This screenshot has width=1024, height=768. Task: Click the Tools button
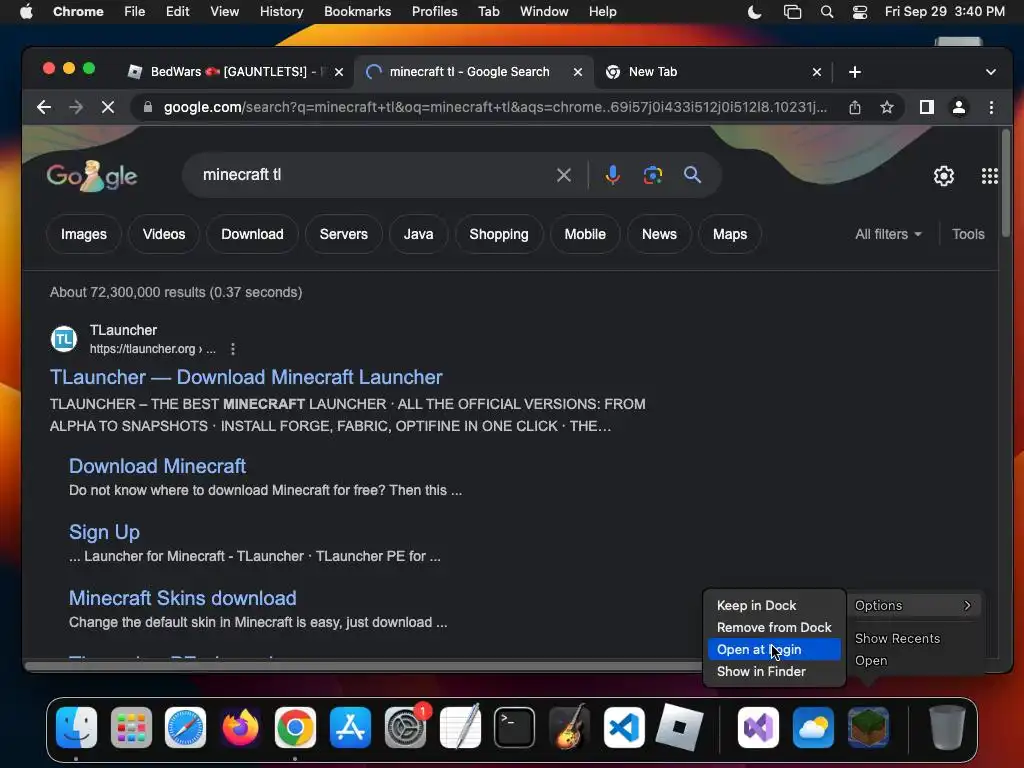[968, 234]
